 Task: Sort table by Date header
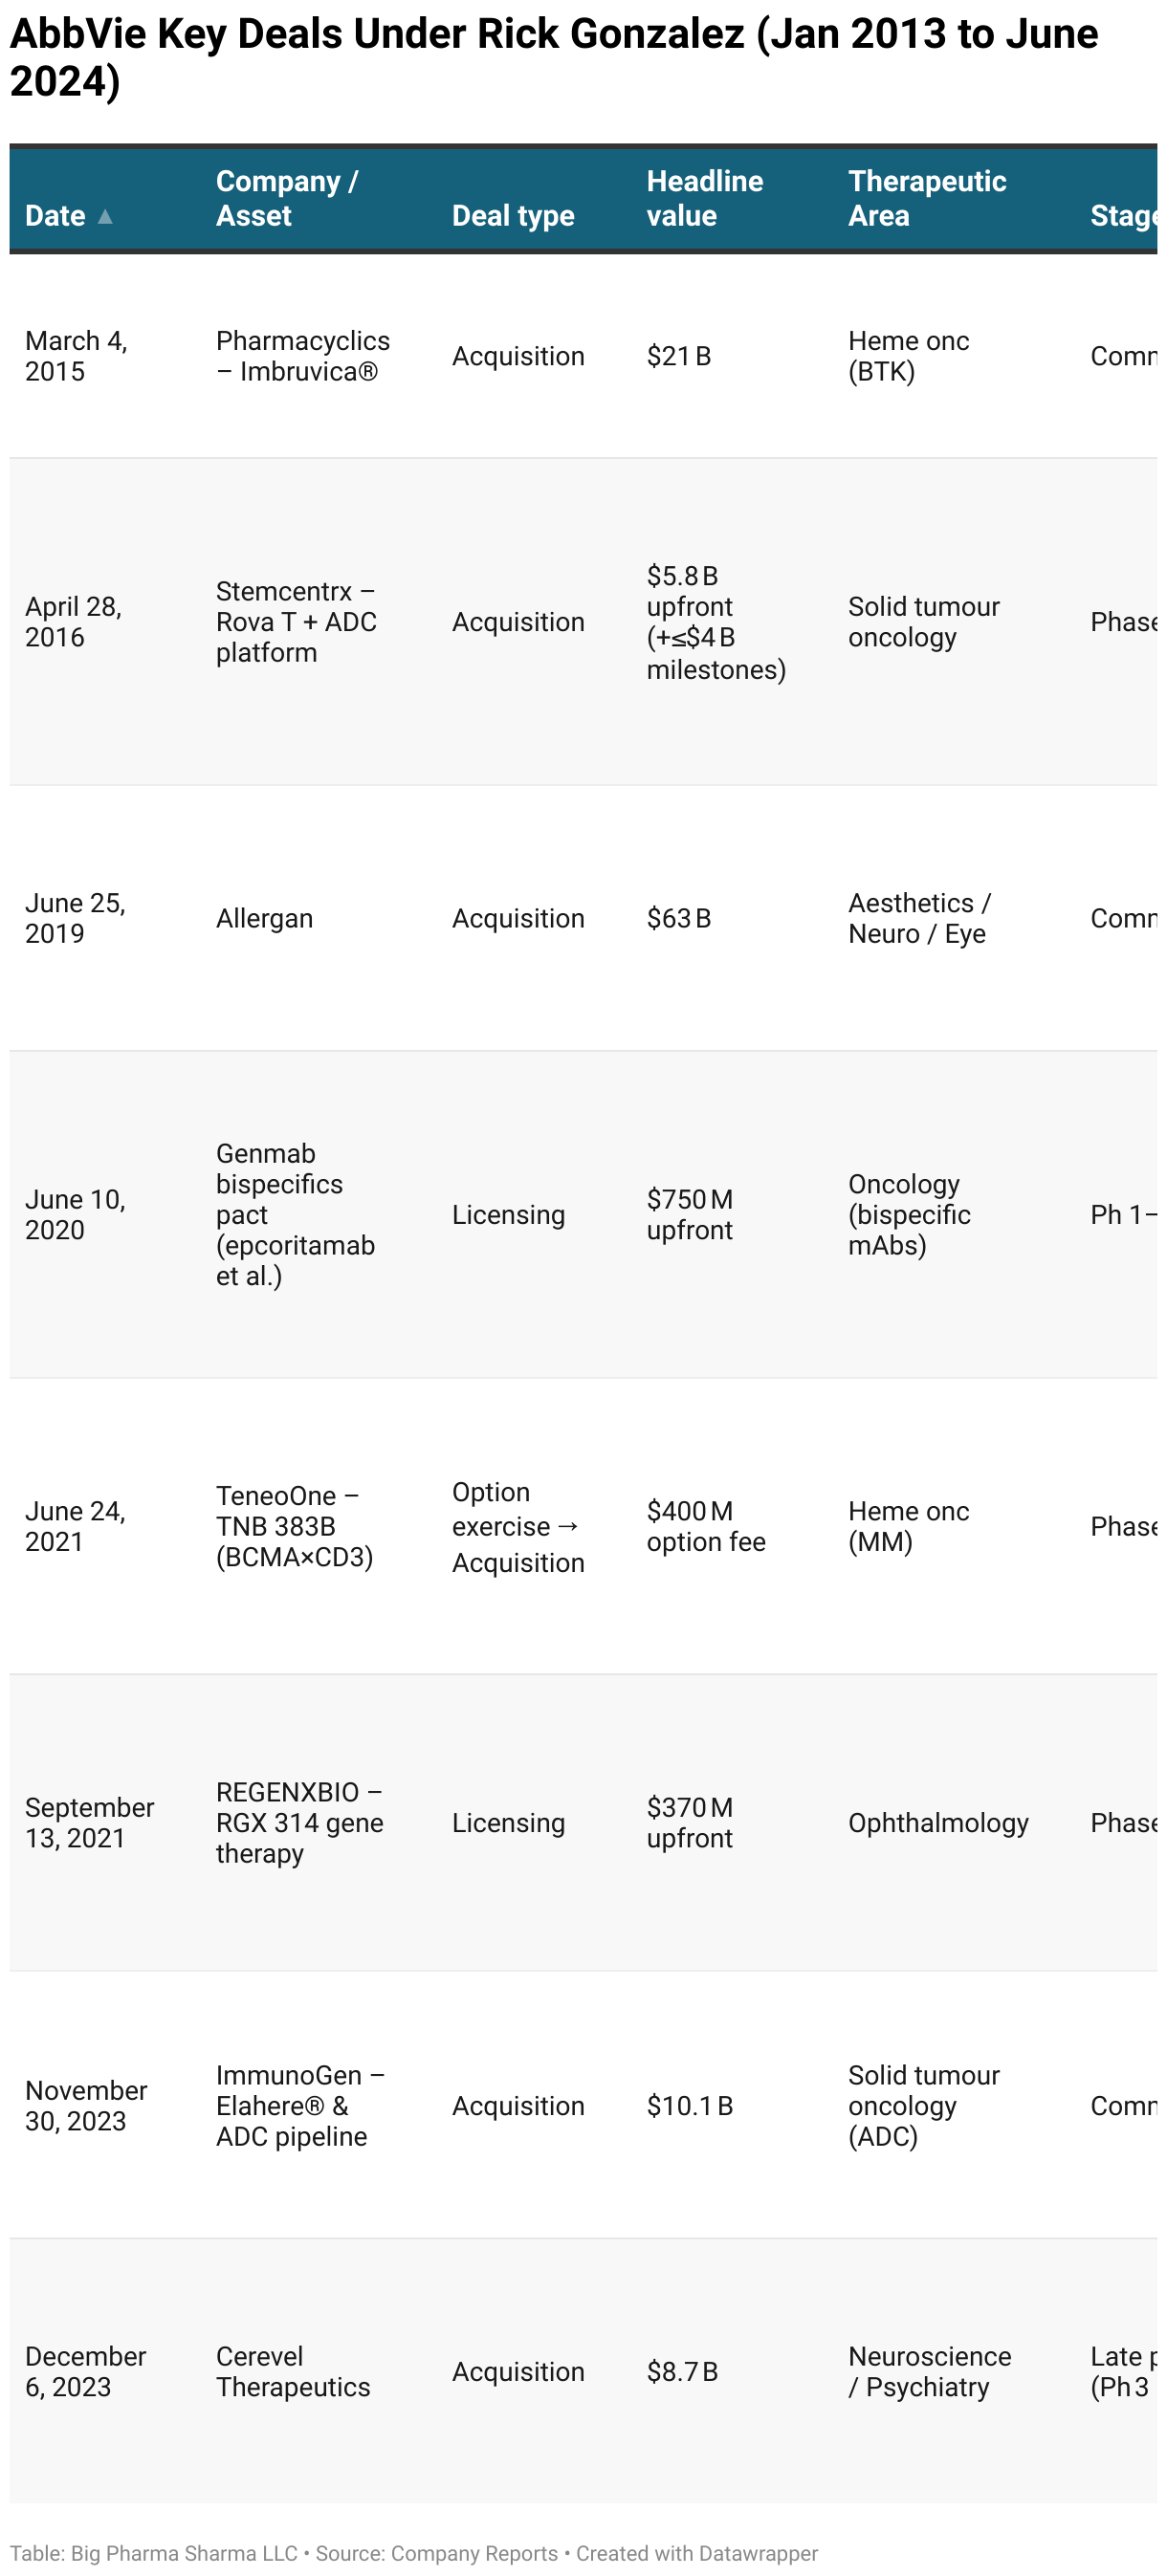tap(56, 216)
